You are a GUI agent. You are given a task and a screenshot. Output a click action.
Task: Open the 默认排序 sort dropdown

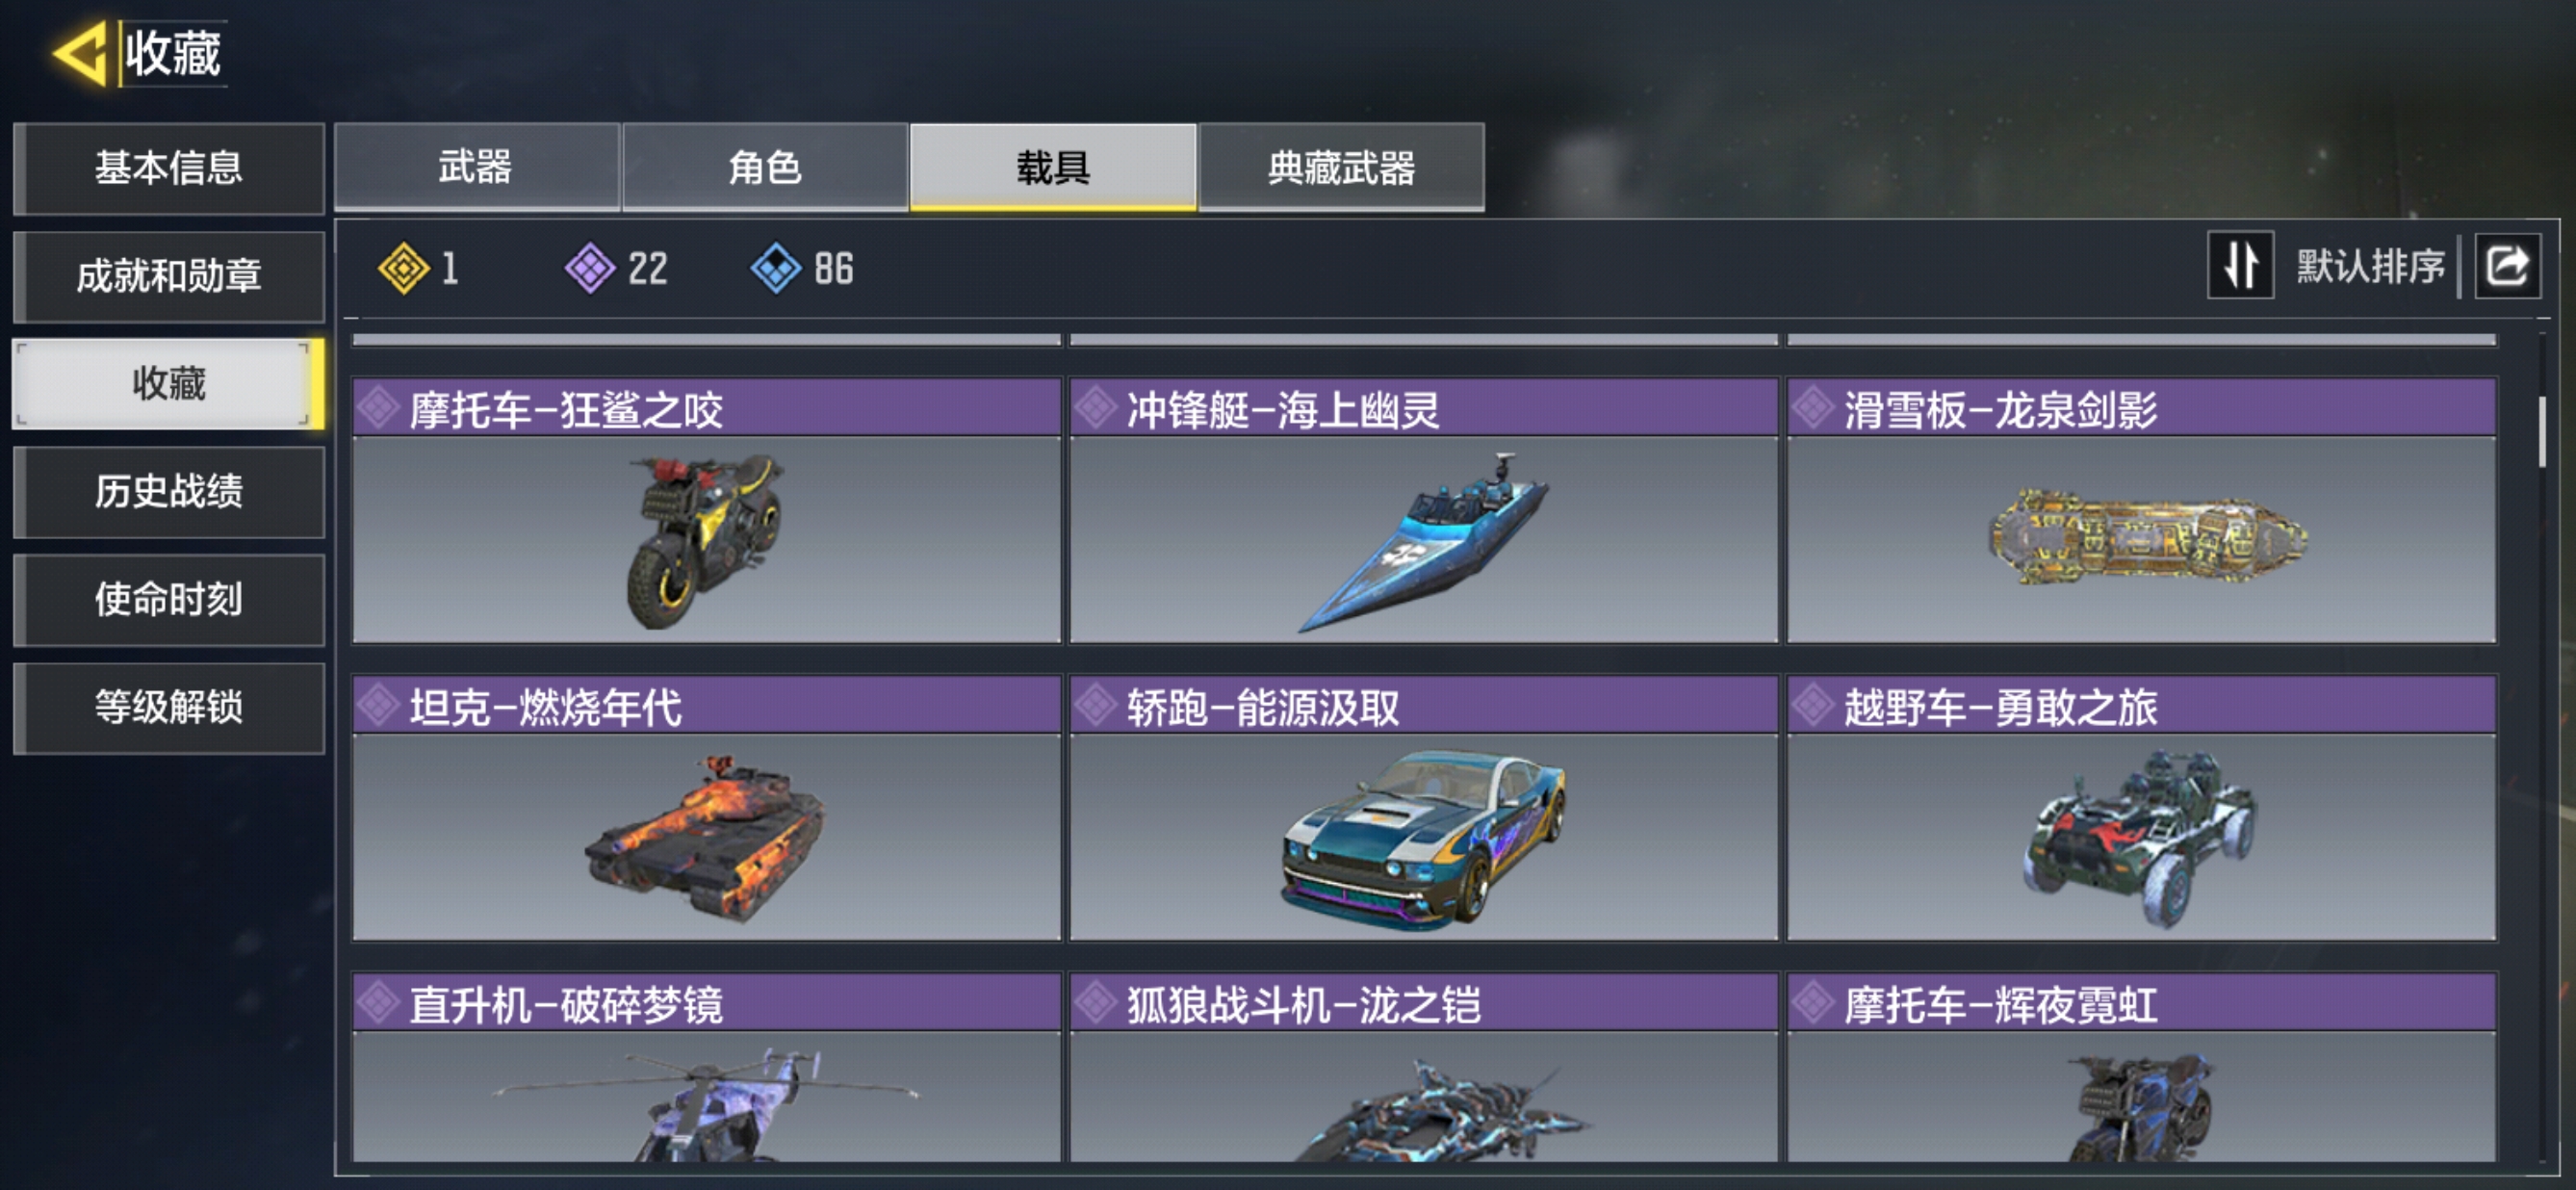click(x=2369, y=266)
